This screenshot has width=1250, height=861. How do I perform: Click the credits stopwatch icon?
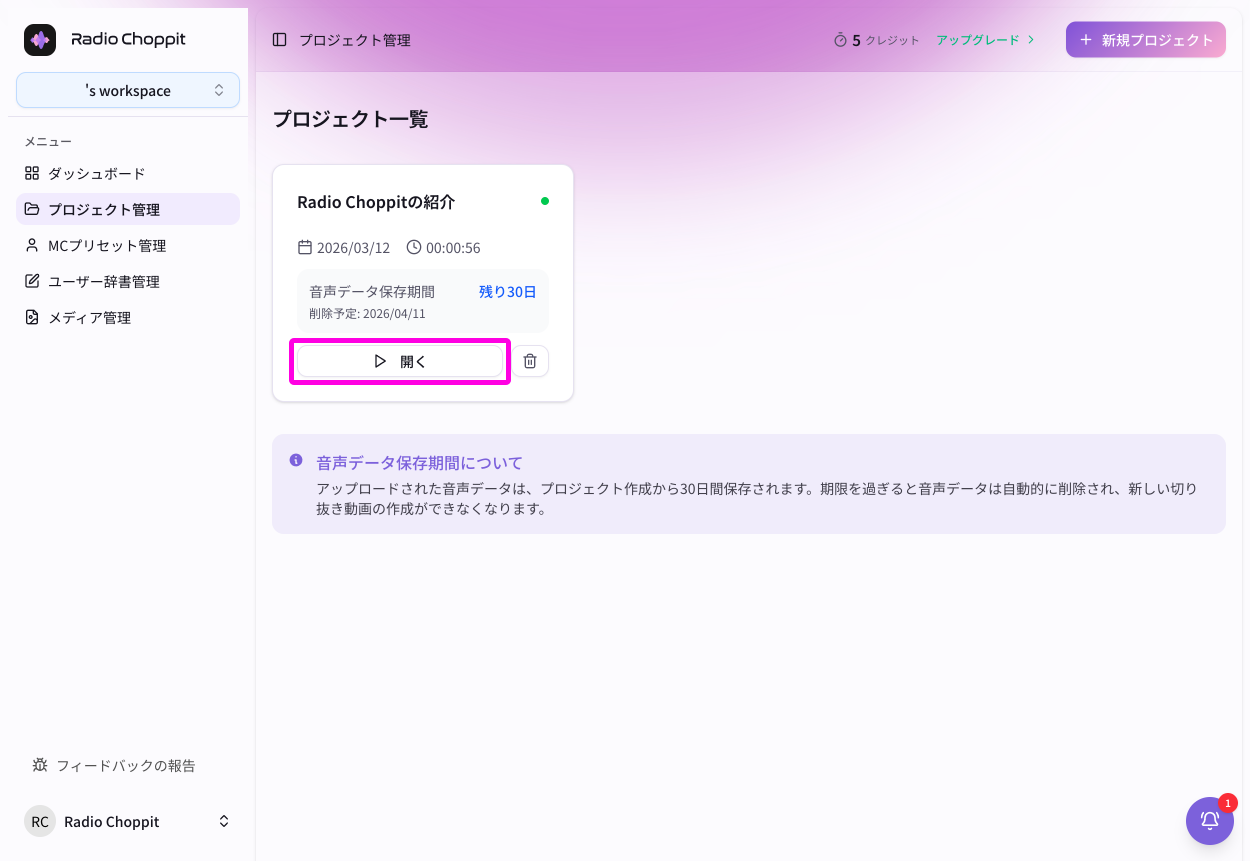[840, 40]
